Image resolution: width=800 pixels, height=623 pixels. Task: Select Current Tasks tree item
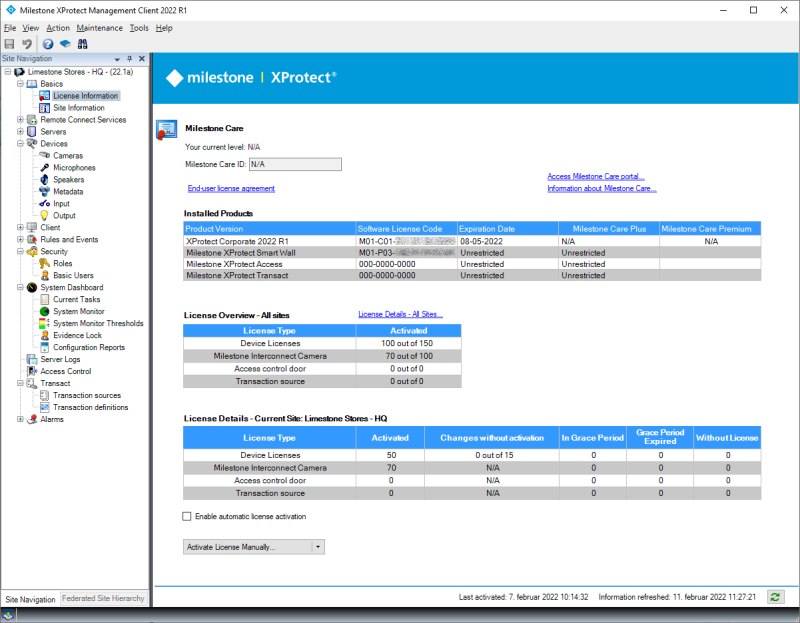coord(77,300)
